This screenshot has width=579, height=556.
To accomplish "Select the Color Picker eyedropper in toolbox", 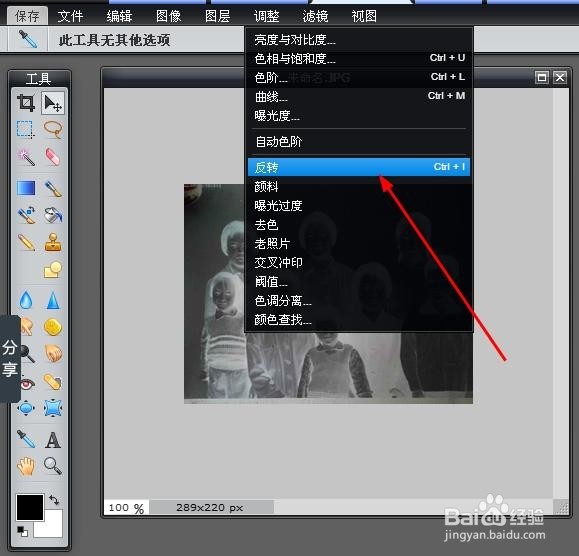I will [x=26, y=439].
